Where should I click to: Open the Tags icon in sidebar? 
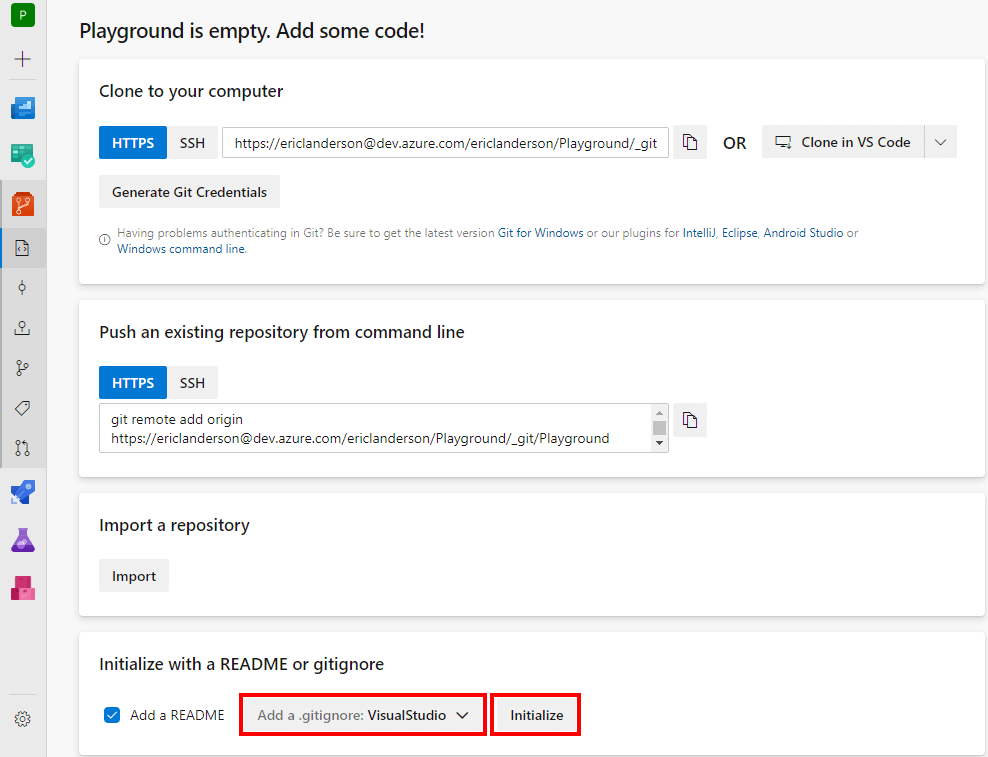[23, 408]
